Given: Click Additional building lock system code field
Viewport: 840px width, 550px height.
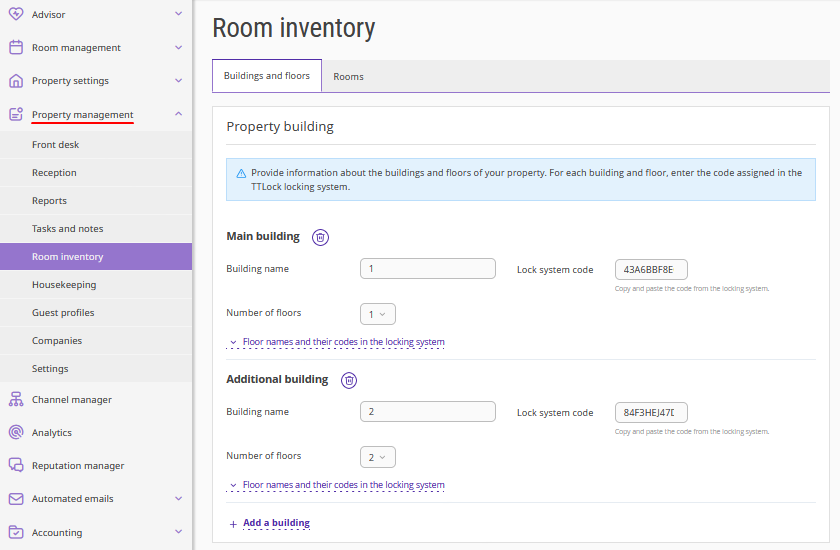Looking at the screenshot, I should point(651,412).
